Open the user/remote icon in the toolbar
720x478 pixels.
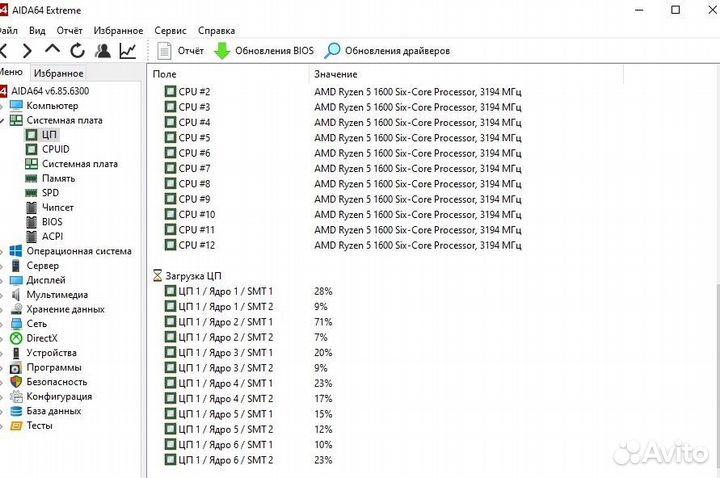[x=103, y=51]
